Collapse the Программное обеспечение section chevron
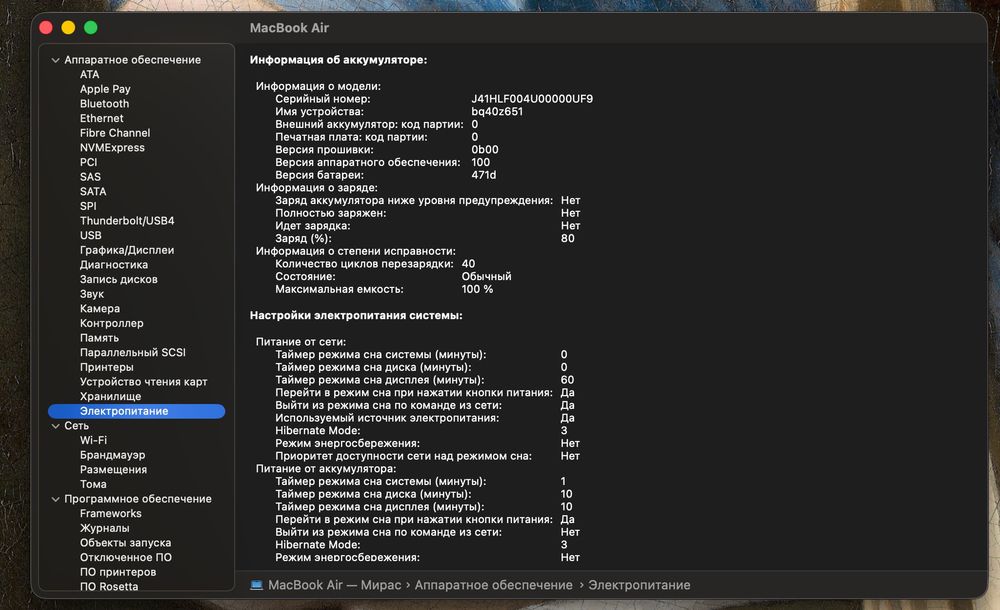This screenshot has height=610, width=1000. point(55,499)
